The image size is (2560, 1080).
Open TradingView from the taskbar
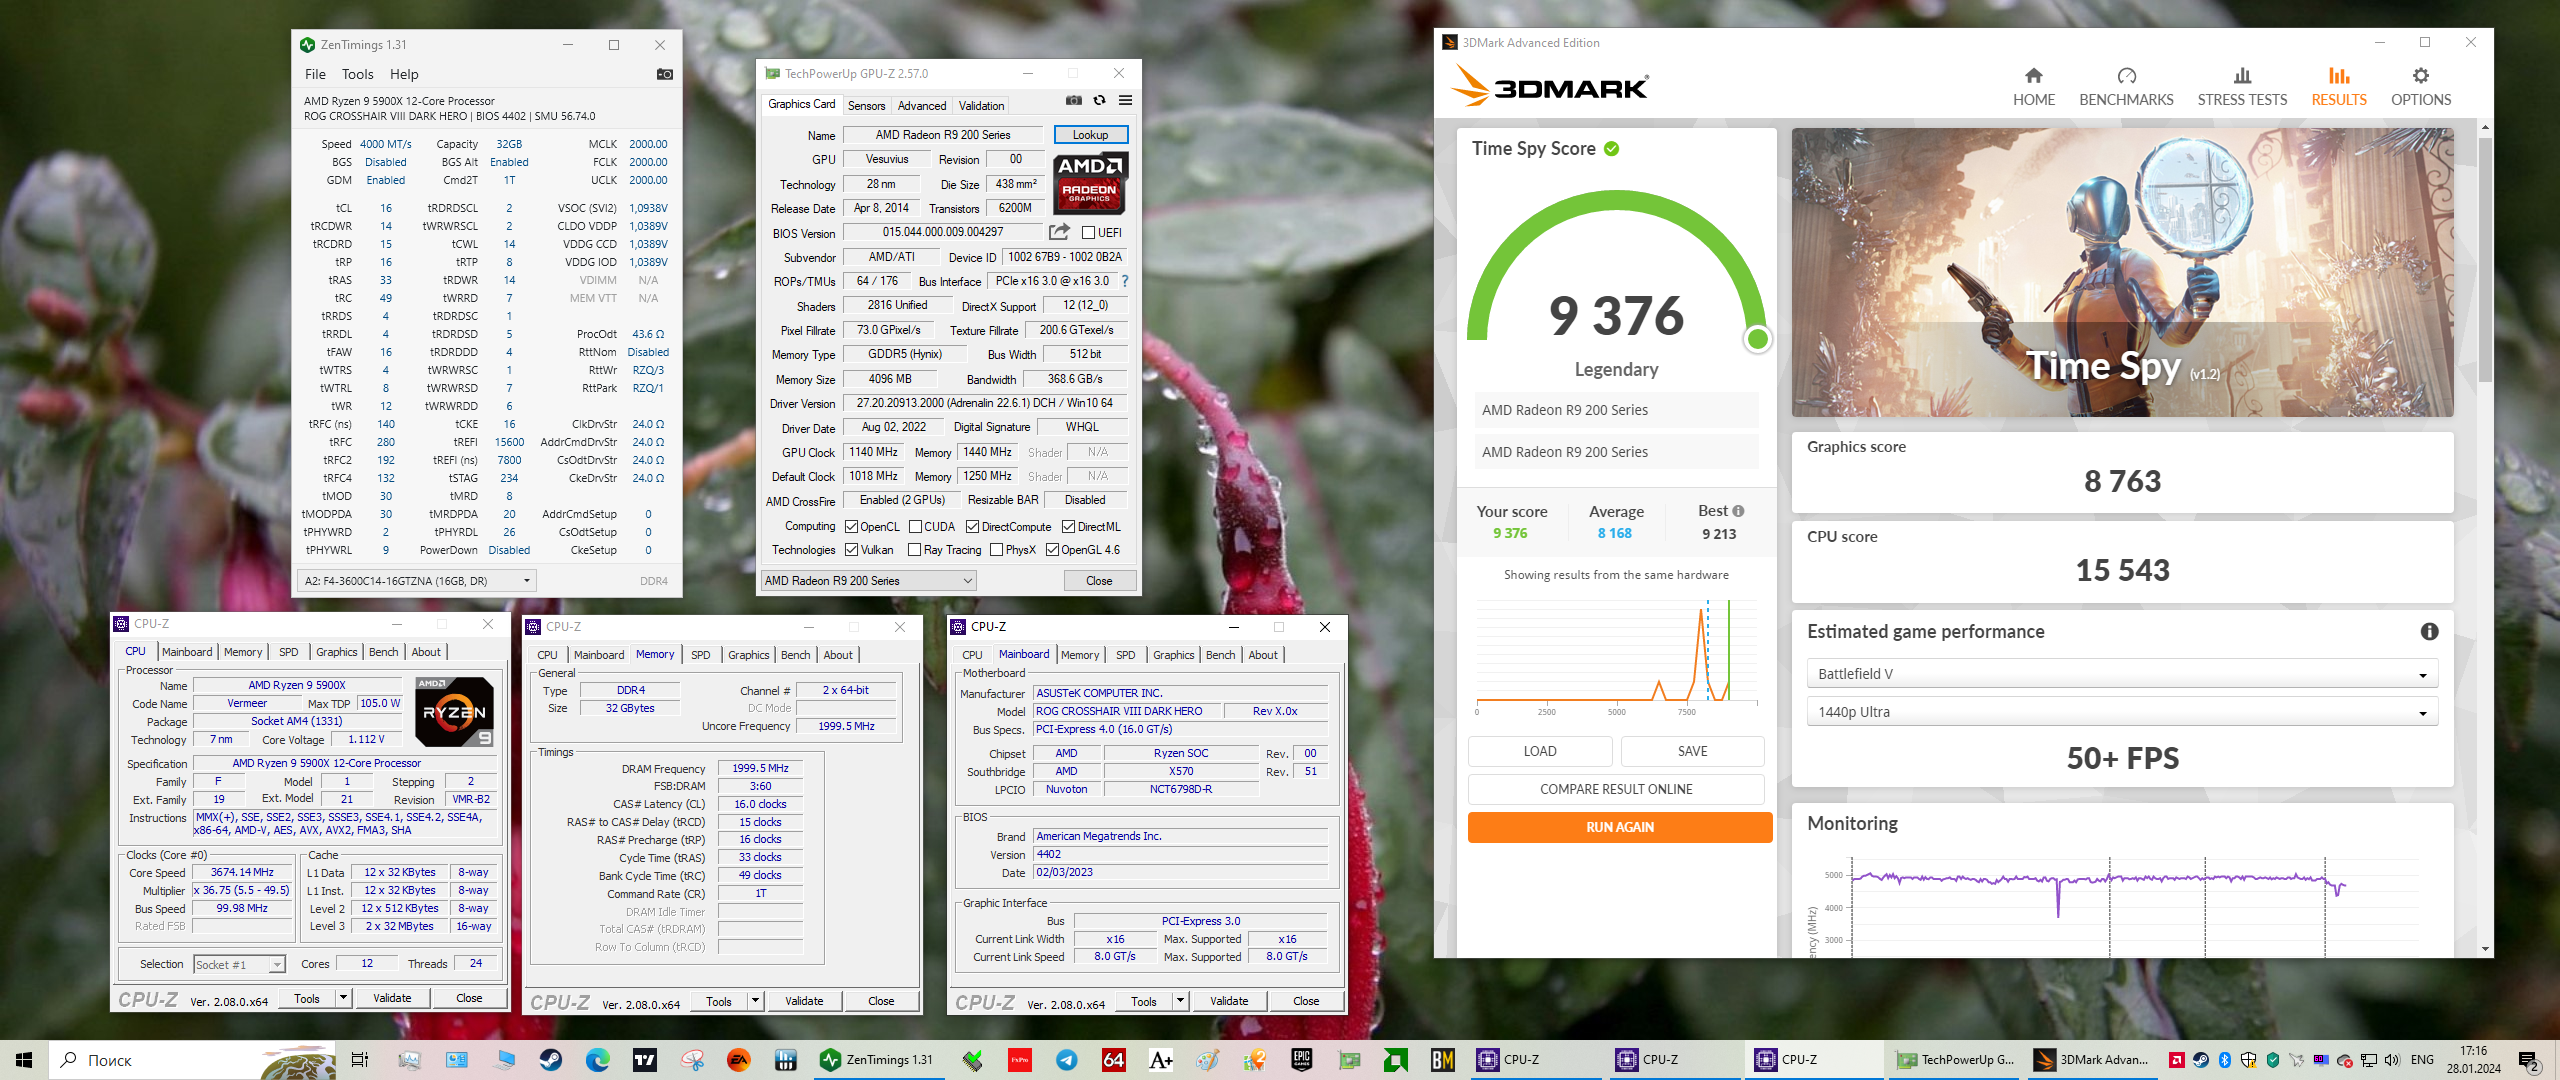(645, 1060)
